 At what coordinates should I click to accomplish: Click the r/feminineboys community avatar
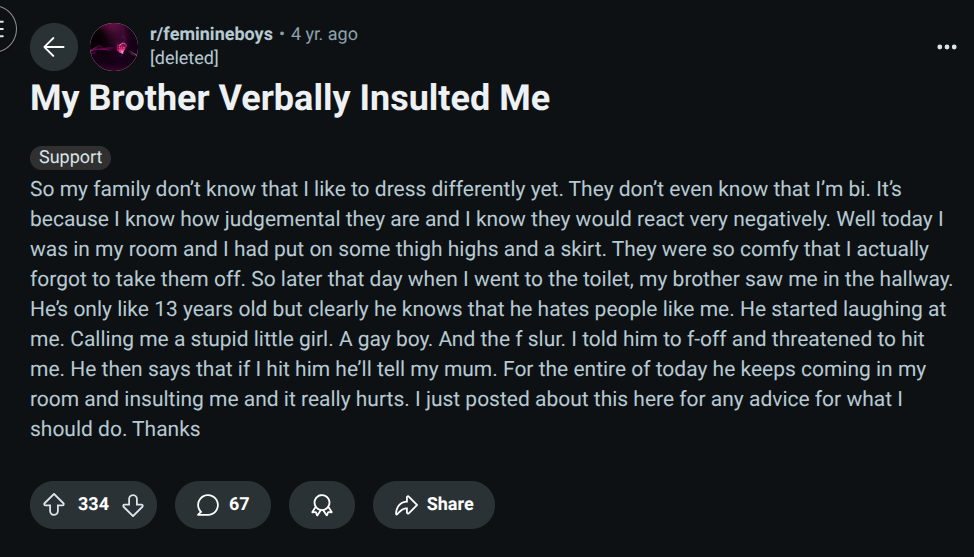click(x=114, y=47)
